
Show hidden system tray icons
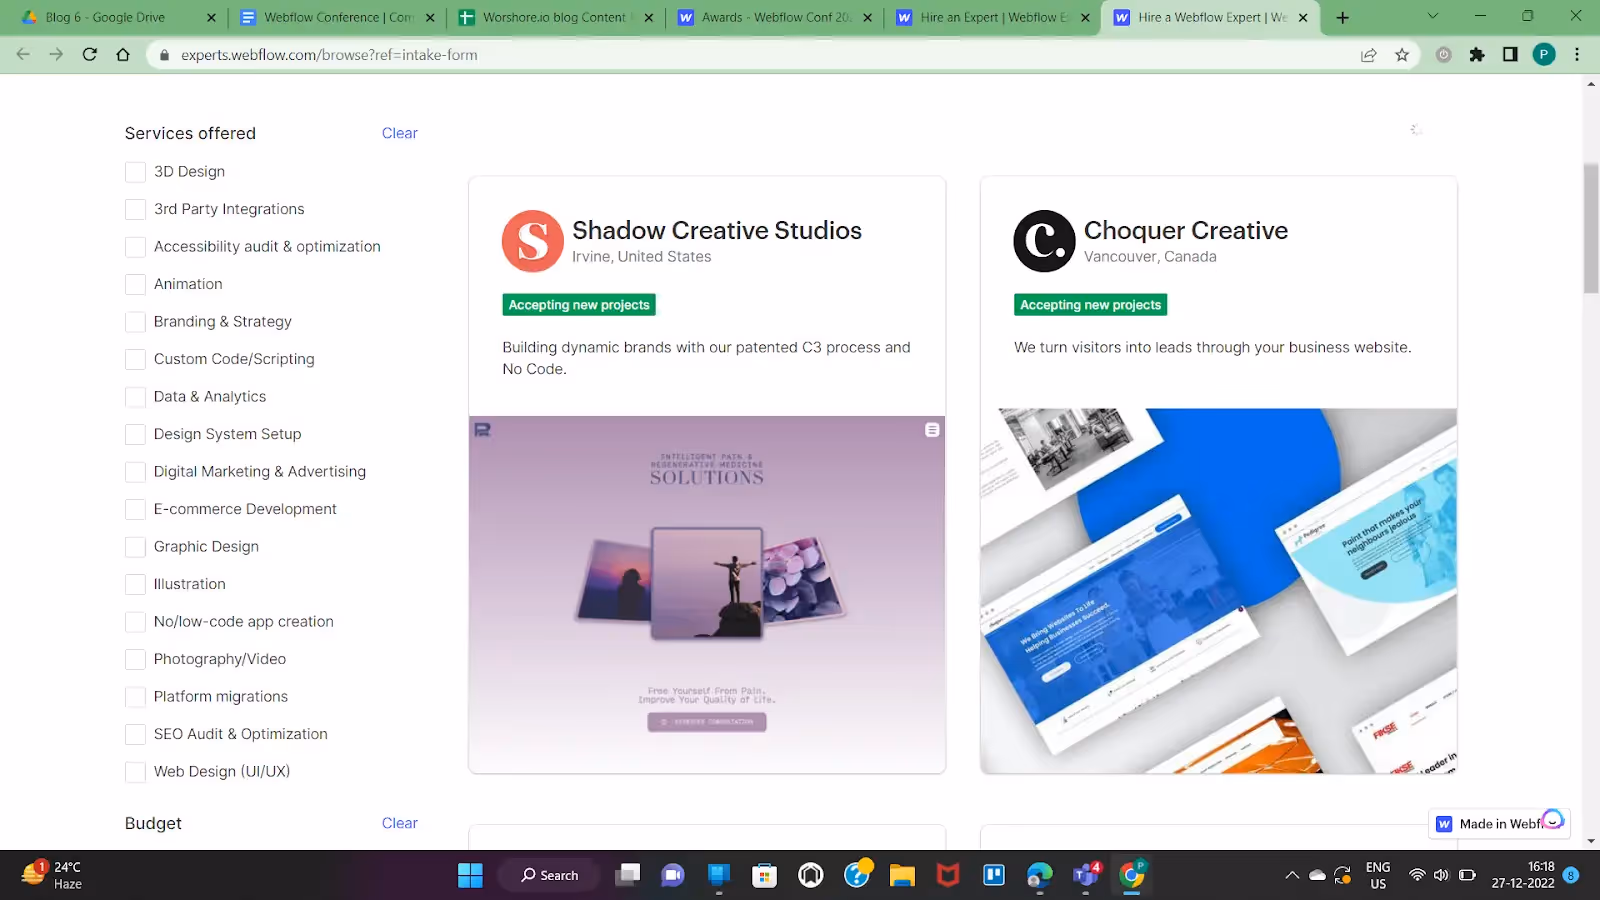pos(1292,875)
